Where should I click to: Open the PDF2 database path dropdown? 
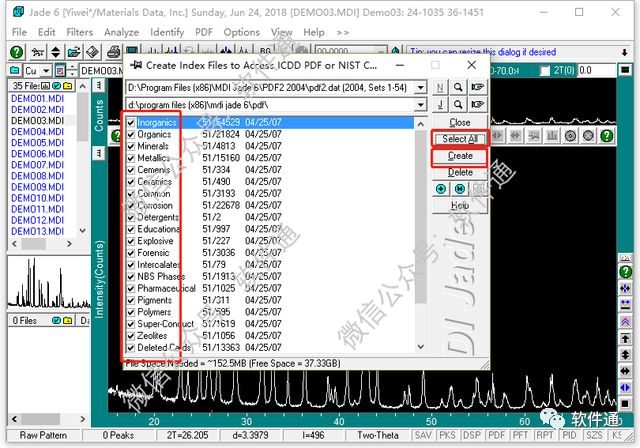click(x=420, y=87)
